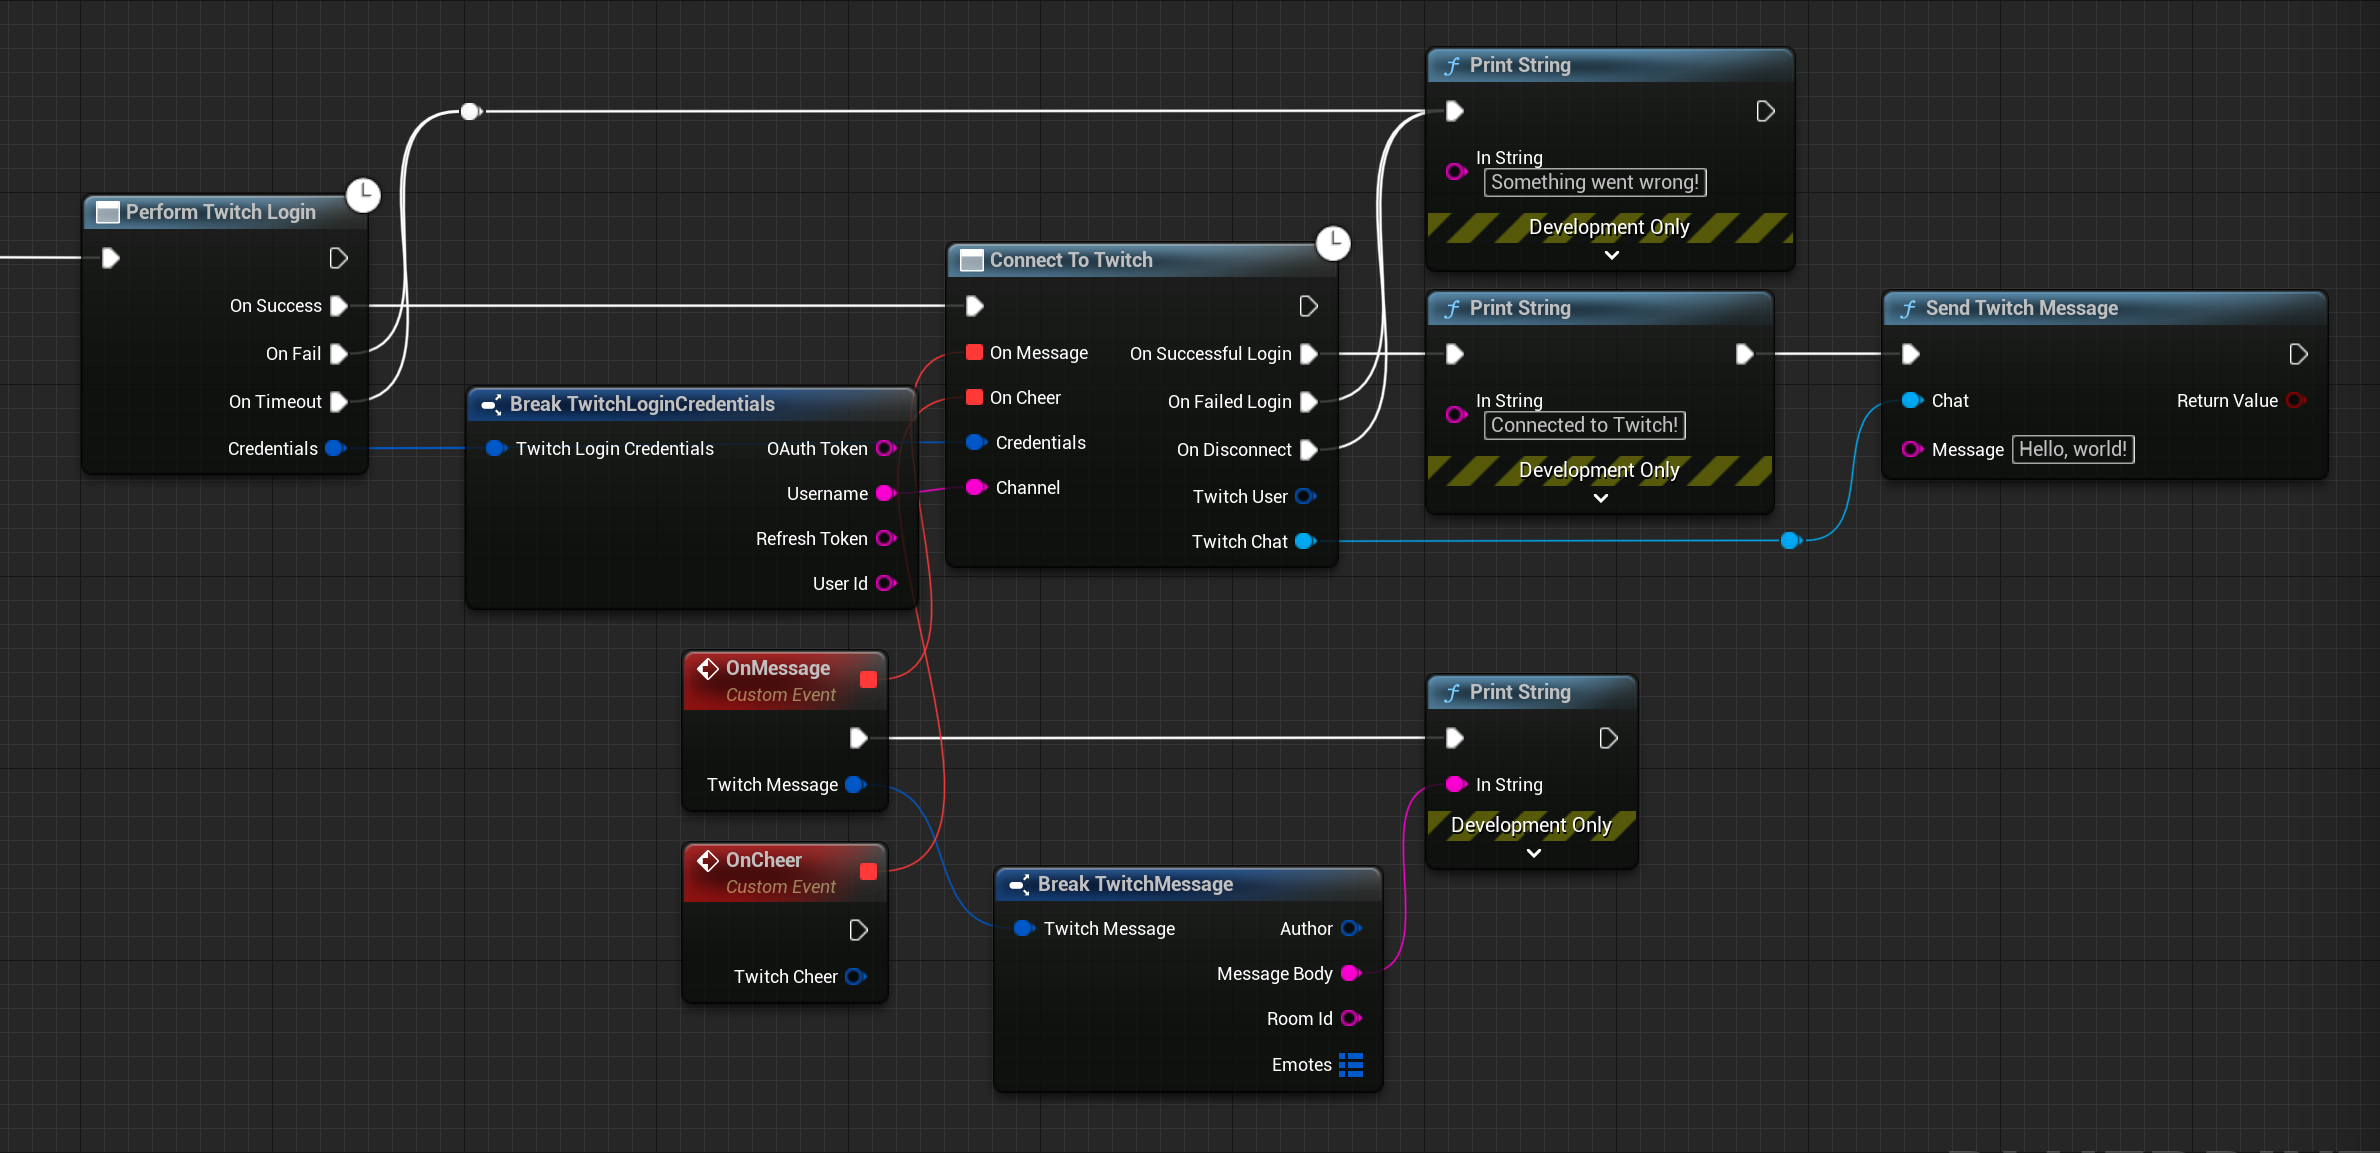Viewport: 2380px width, 1153px height.
Task: Click the Emotes array pin icon
Action: point(1351,1064)
